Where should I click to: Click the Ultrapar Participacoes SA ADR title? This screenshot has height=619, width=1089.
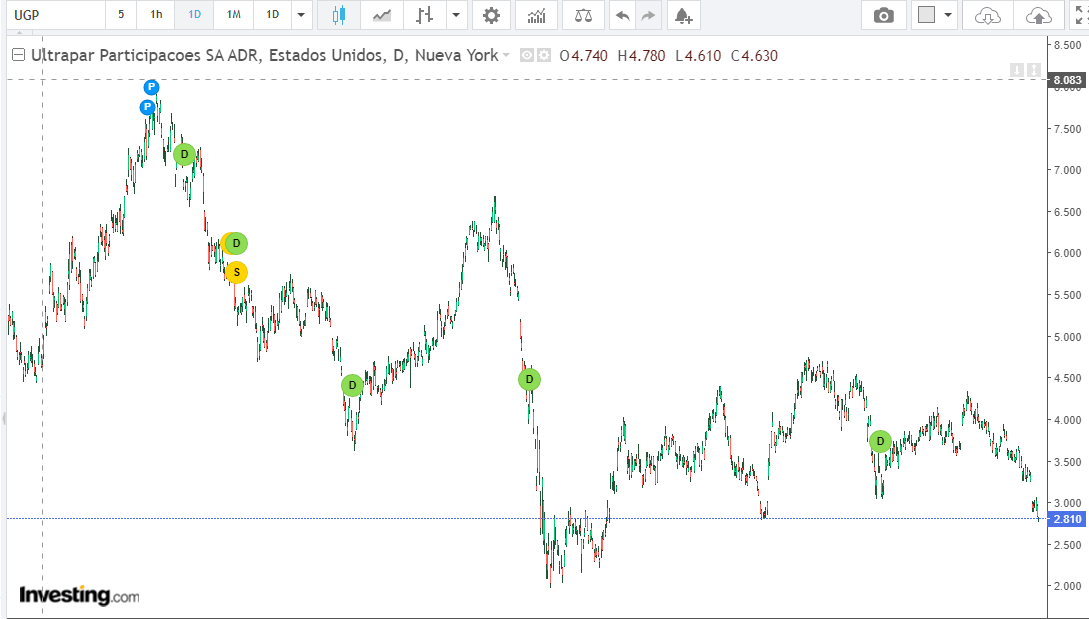144,56
